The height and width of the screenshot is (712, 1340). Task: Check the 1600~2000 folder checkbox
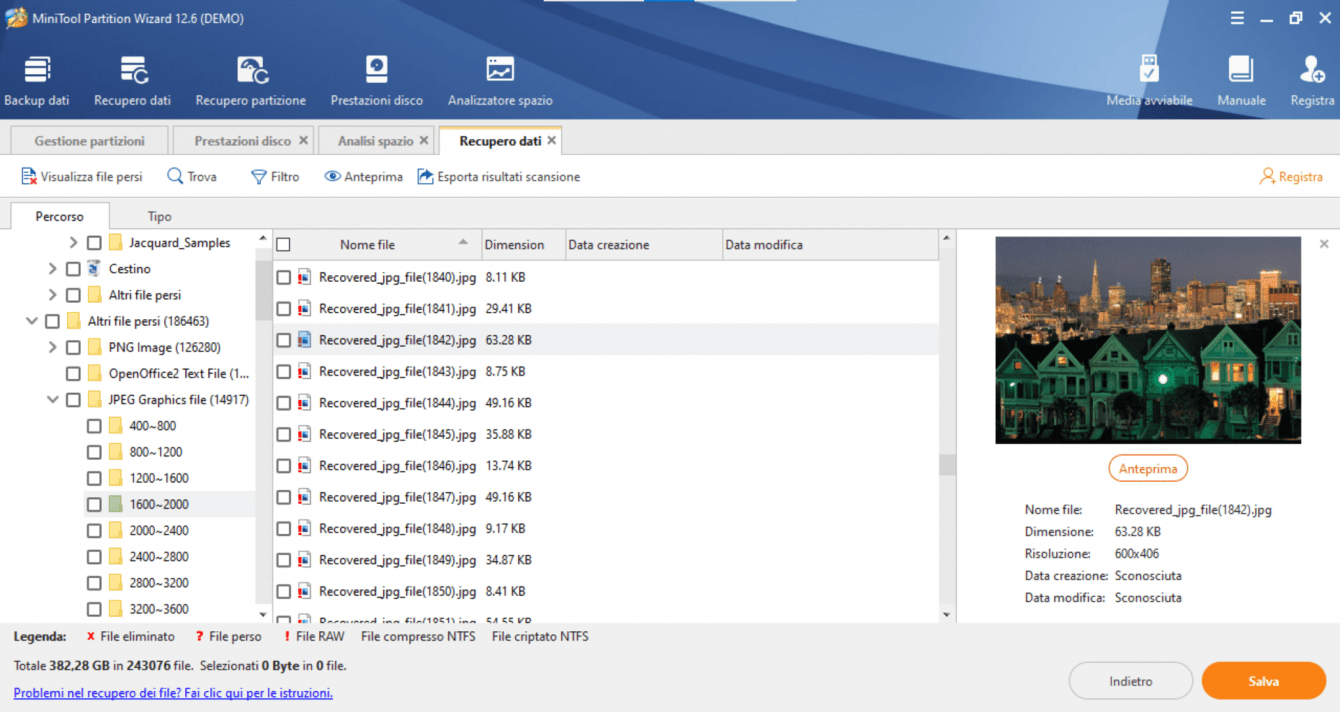coord(94,505)
